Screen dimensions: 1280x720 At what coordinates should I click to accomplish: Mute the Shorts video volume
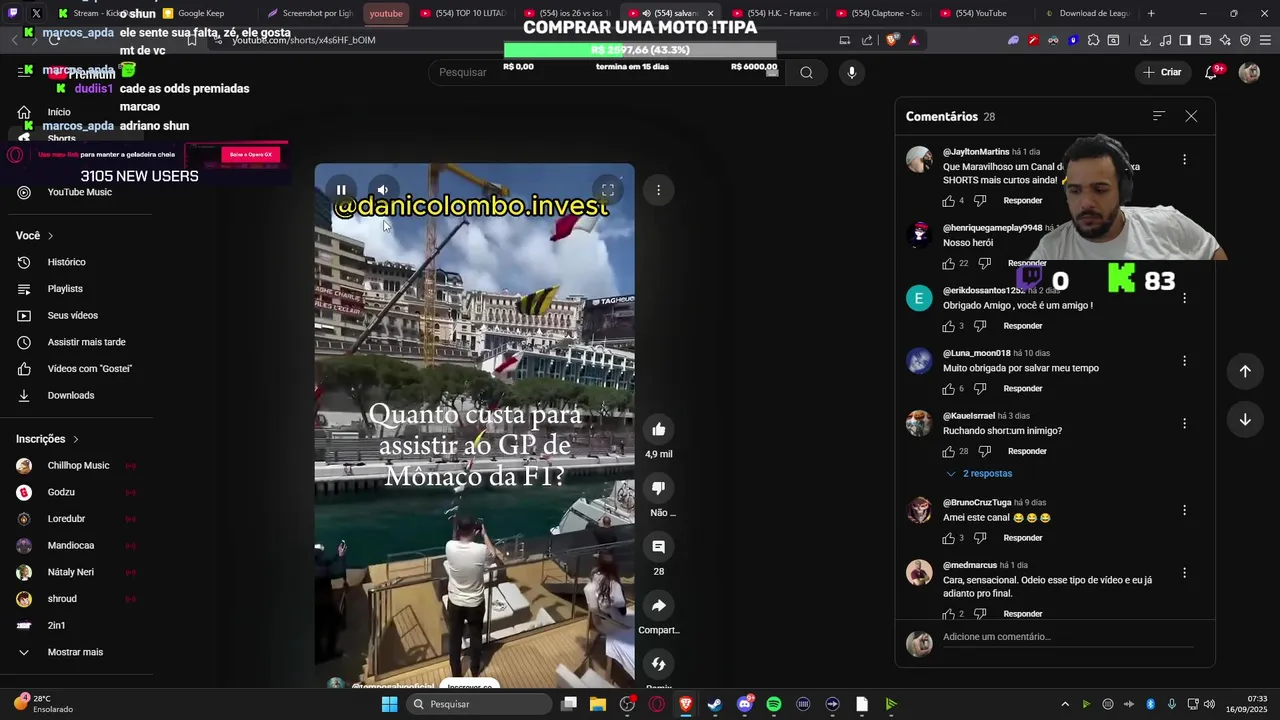(383, 190)
